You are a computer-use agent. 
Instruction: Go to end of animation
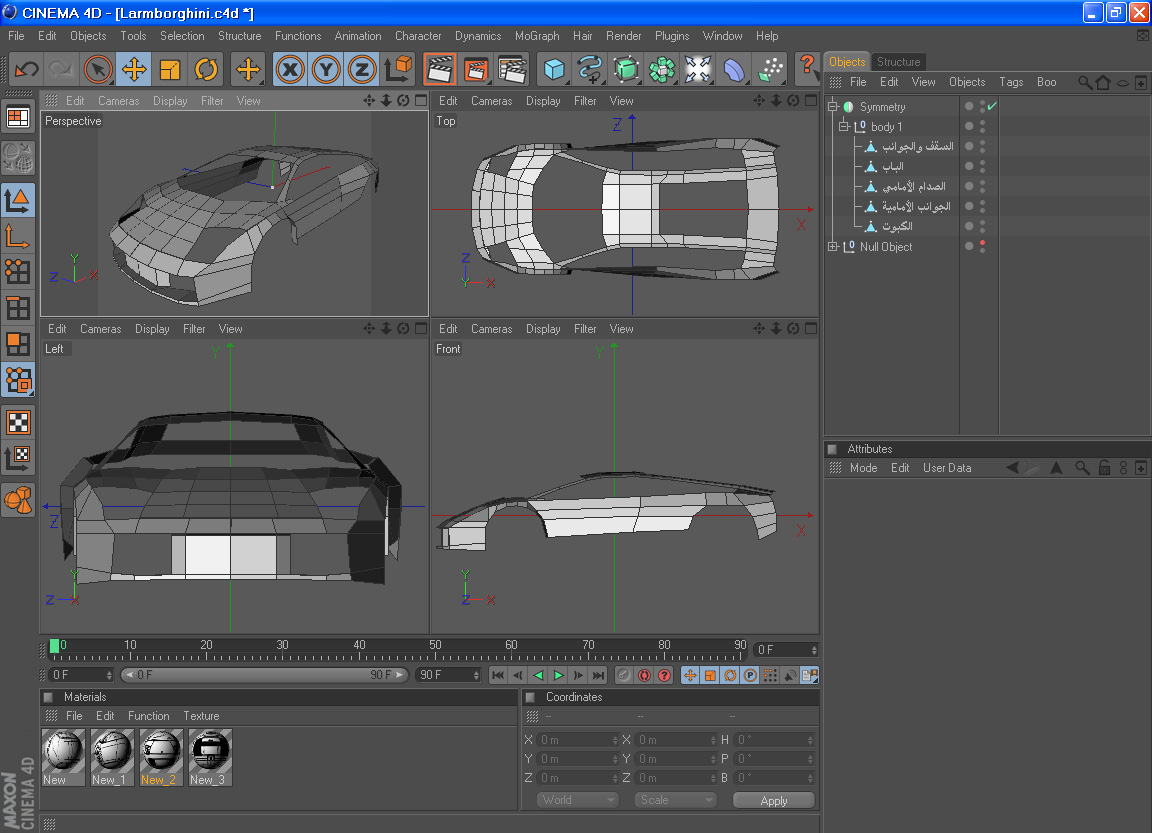[599, 675]
